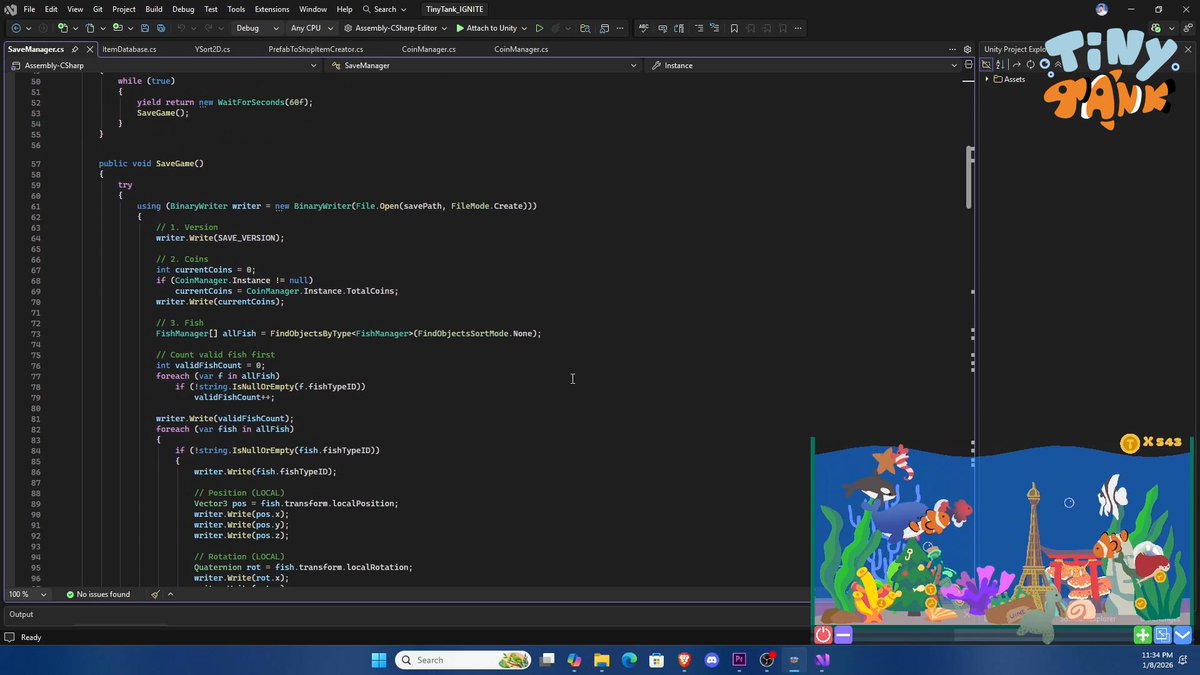The image size is (1200, 675).
Task: Switch to the PrefabToShopItemCreator.cs tab
Action: pos(316,49)
